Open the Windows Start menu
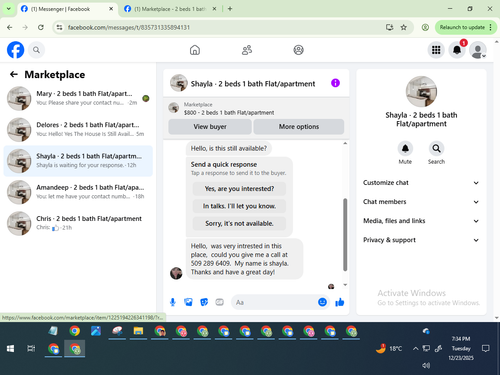The width and height of the screenshot is (500, 375). tap(10, 349)
